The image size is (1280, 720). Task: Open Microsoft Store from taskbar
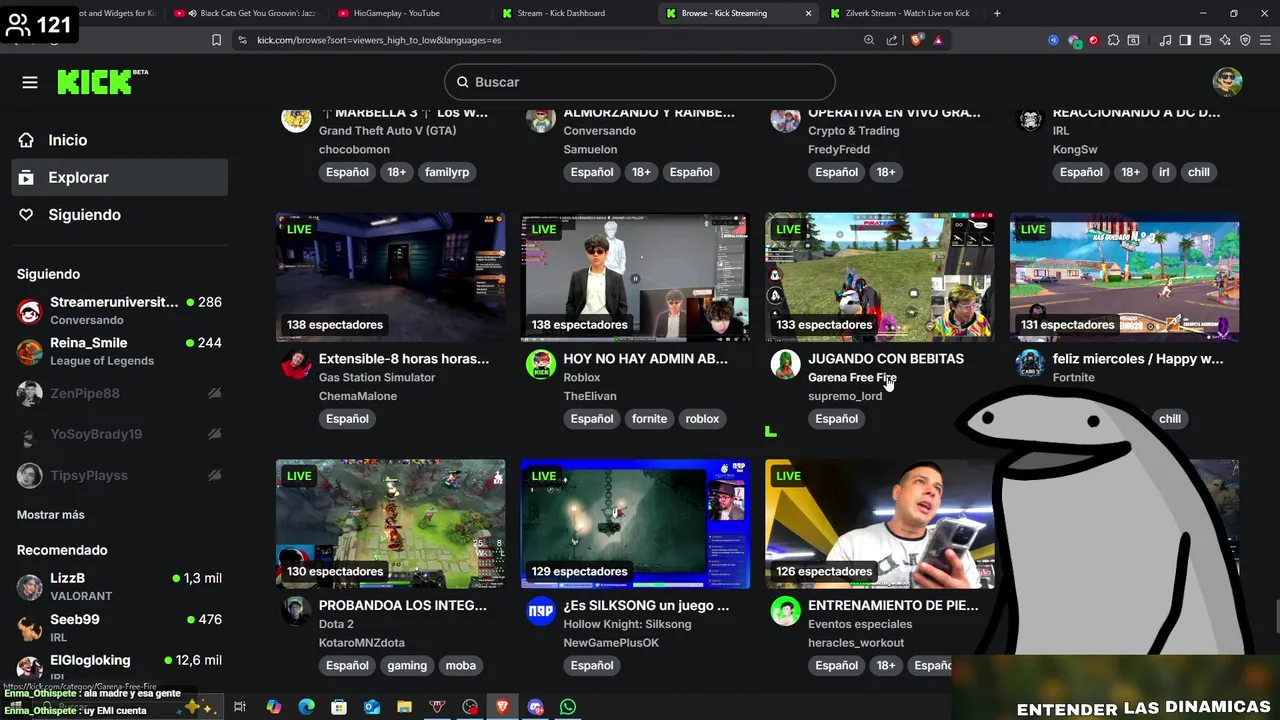pos(339,707)
